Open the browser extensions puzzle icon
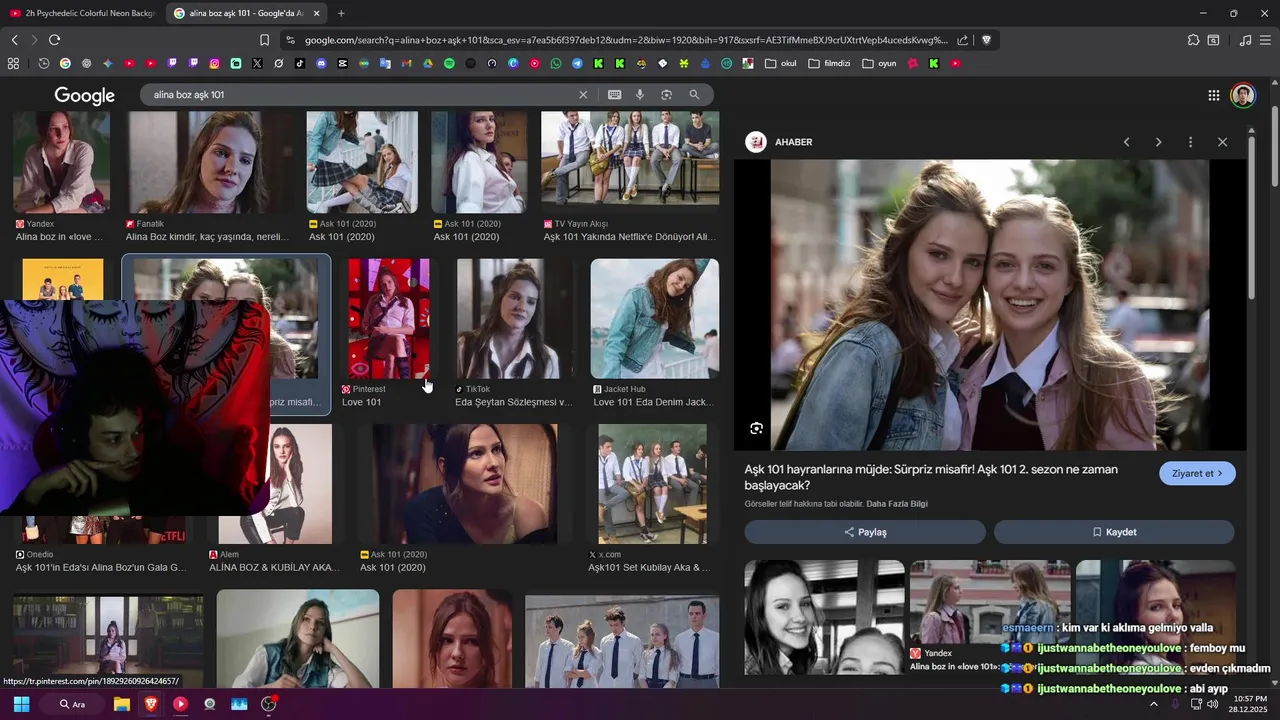The image size is (1280, 720). tap(1193, 40)
